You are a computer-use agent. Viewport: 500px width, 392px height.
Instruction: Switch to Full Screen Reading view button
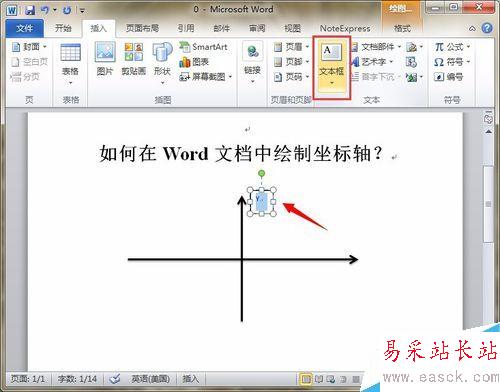[x=319, y=379]
